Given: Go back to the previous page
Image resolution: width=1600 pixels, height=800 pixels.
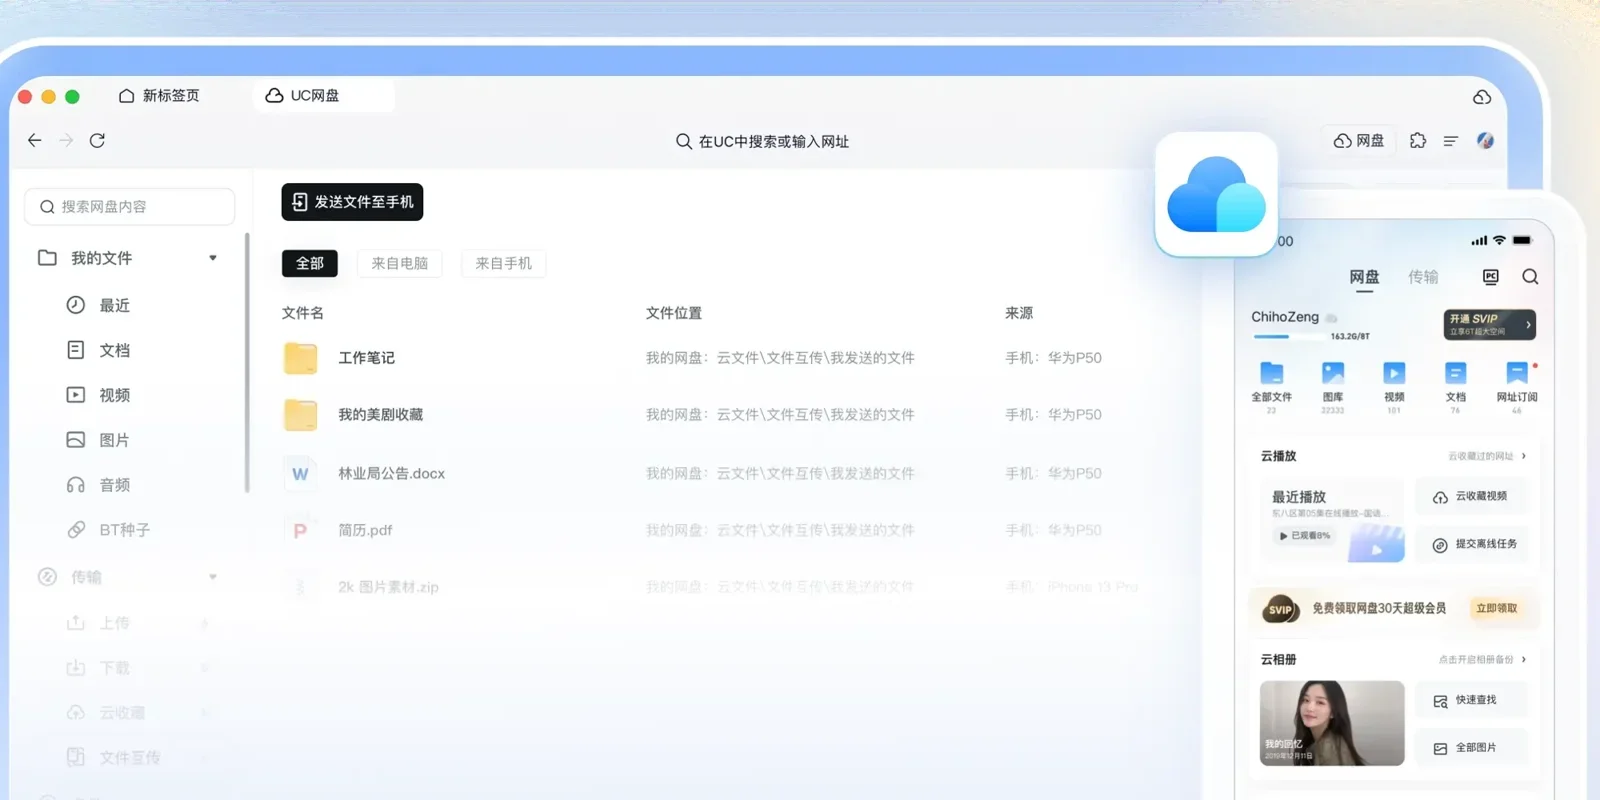Looking at the screenshot, I should [x=35, y=140].
